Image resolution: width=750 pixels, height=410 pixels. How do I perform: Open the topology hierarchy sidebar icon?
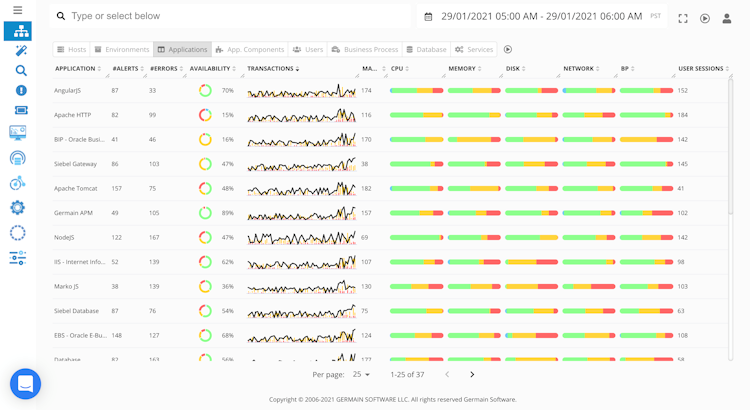coord(18,31)
